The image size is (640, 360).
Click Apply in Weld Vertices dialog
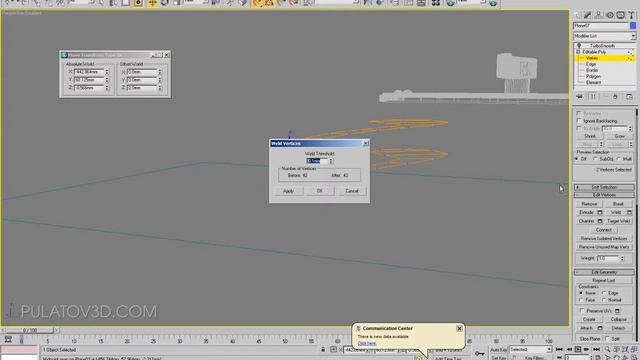point(288,191)
